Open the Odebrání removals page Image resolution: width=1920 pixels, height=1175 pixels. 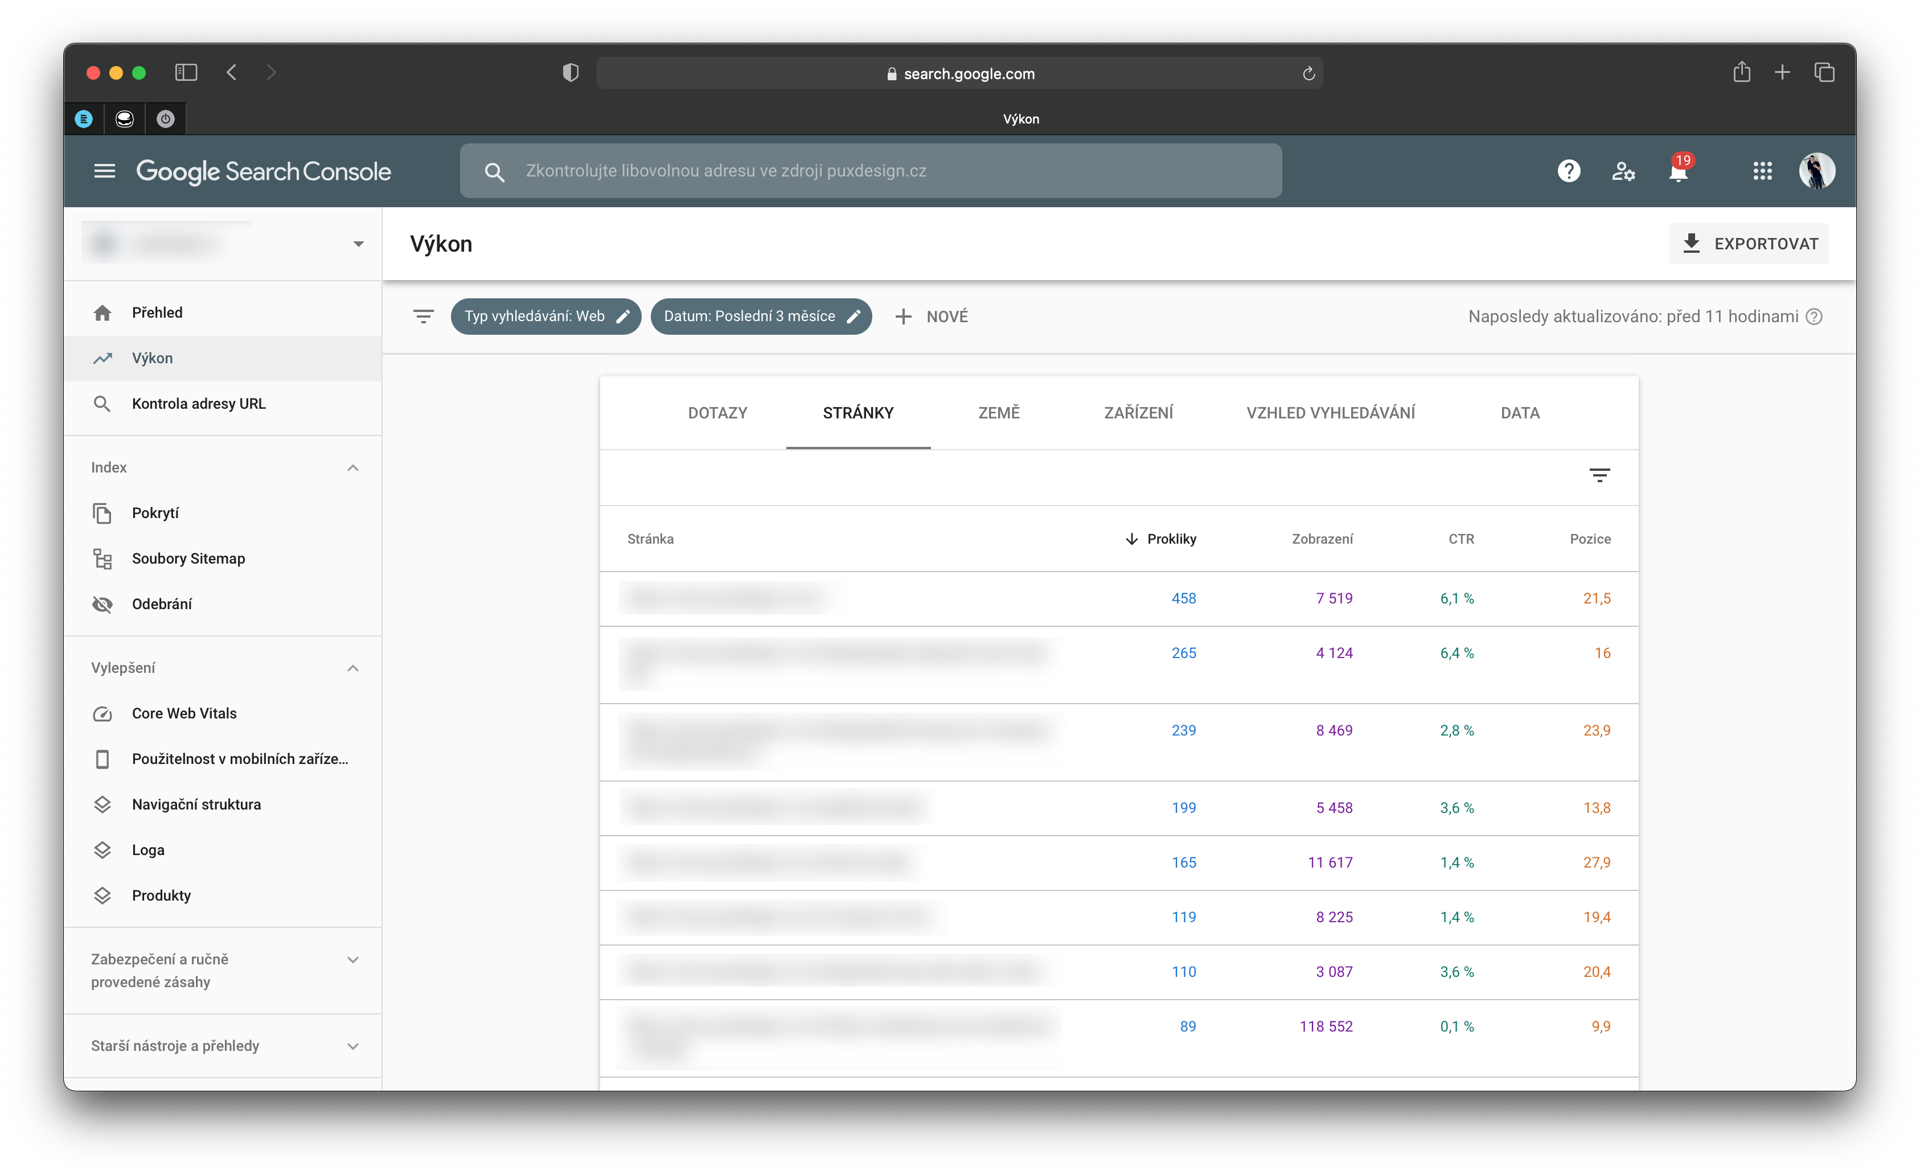click(x=162, y=604)
